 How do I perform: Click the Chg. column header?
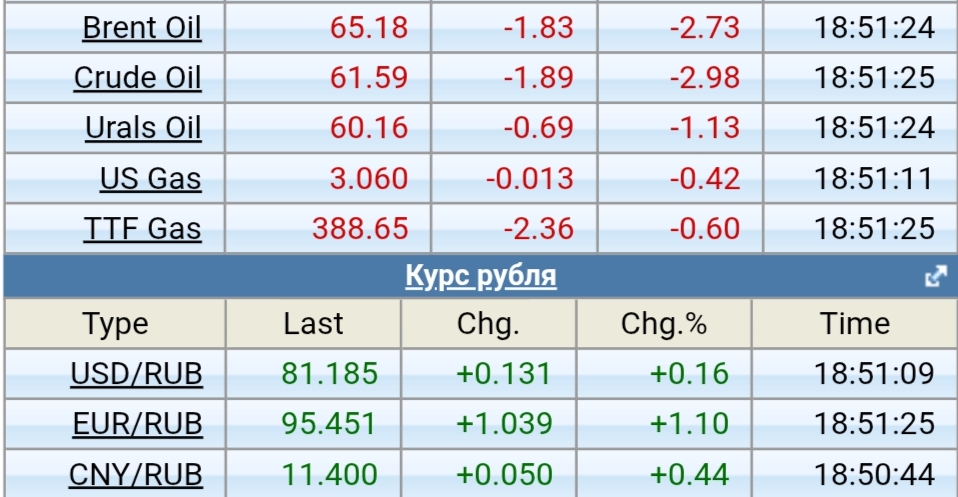[x=488, y=323]
